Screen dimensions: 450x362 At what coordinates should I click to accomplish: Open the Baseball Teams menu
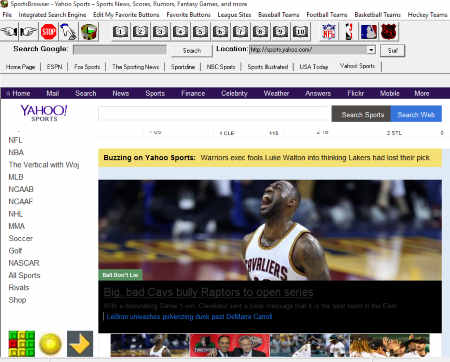click(279, 15)
